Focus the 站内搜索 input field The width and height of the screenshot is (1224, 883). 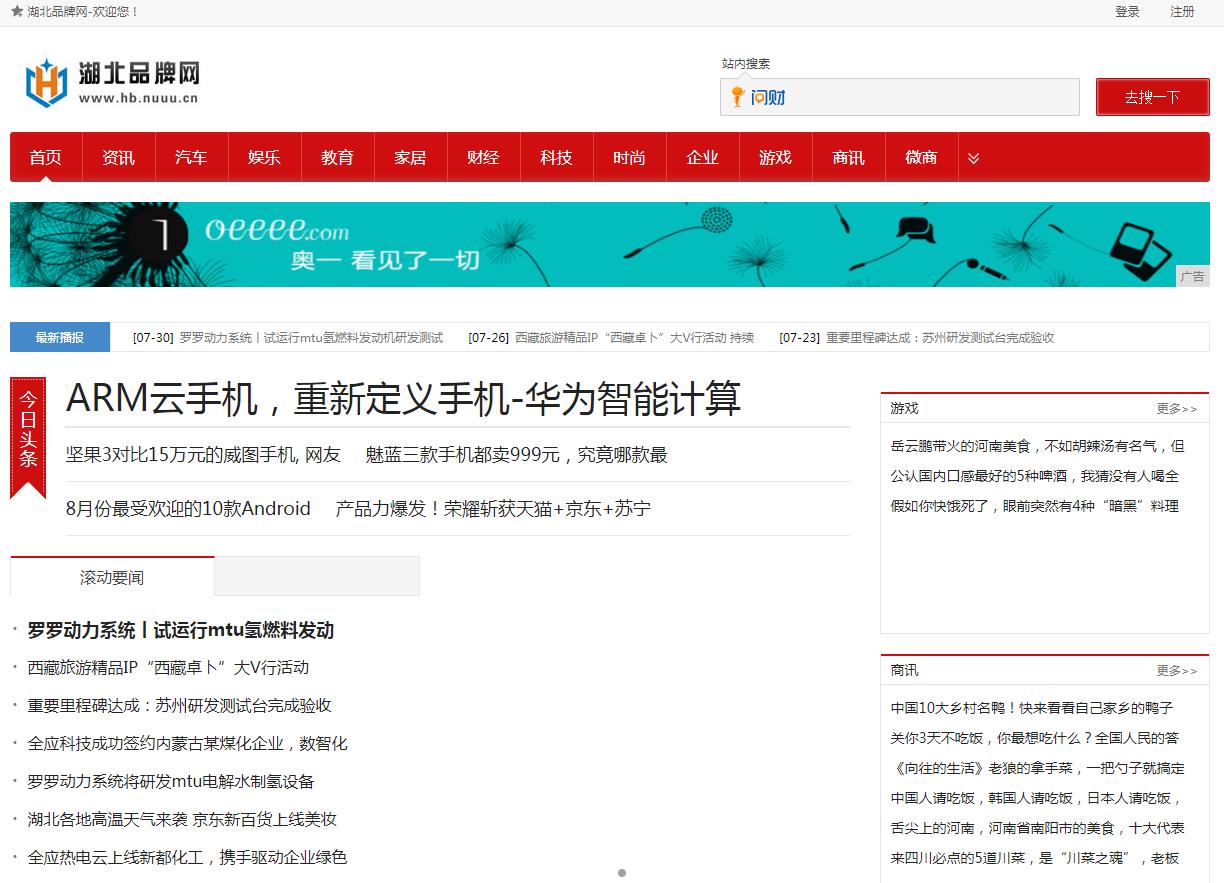900,97
